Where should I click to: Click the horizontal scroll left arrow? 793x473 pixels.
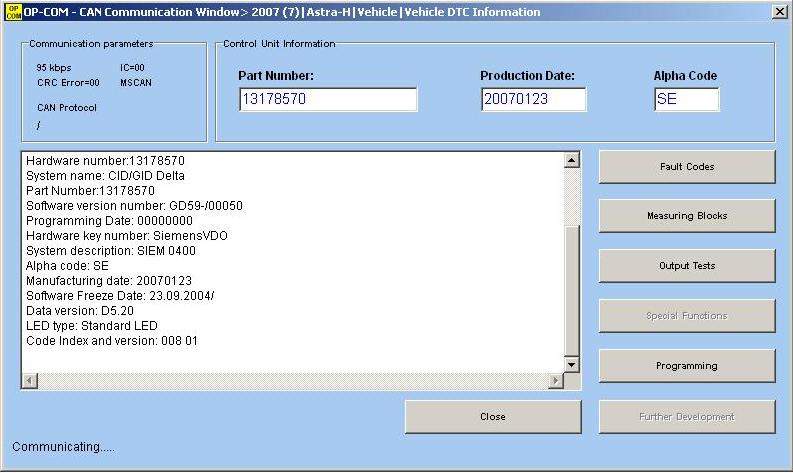point(30,380)
